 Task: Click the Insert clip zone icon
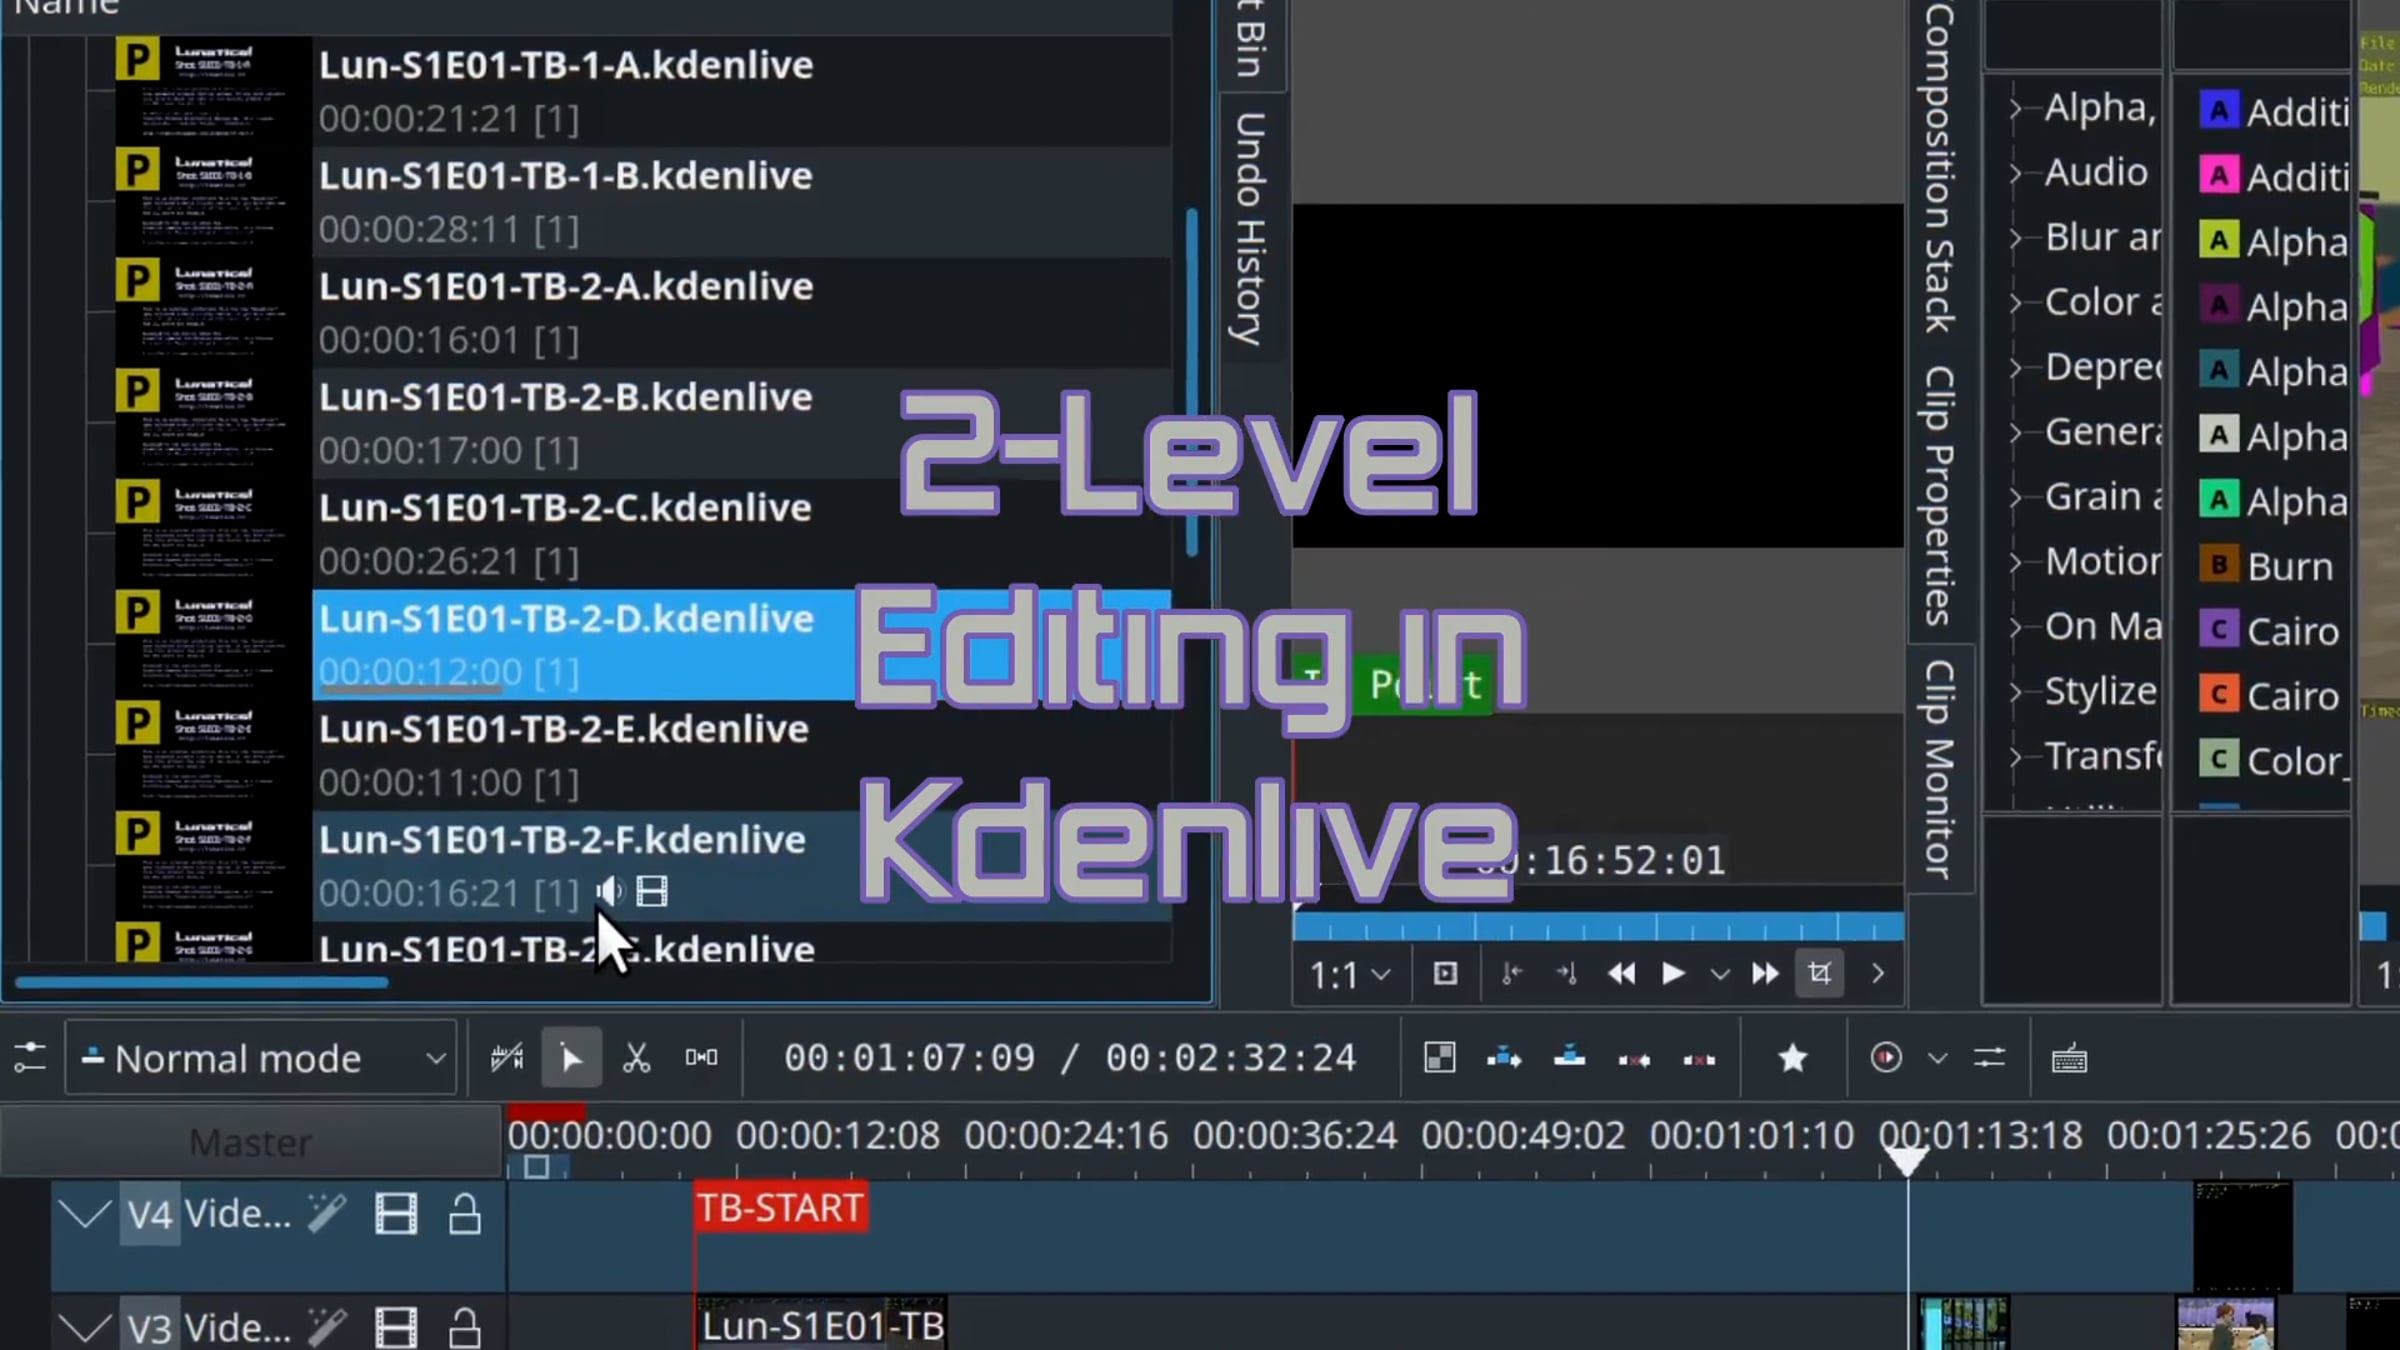1504,1058
